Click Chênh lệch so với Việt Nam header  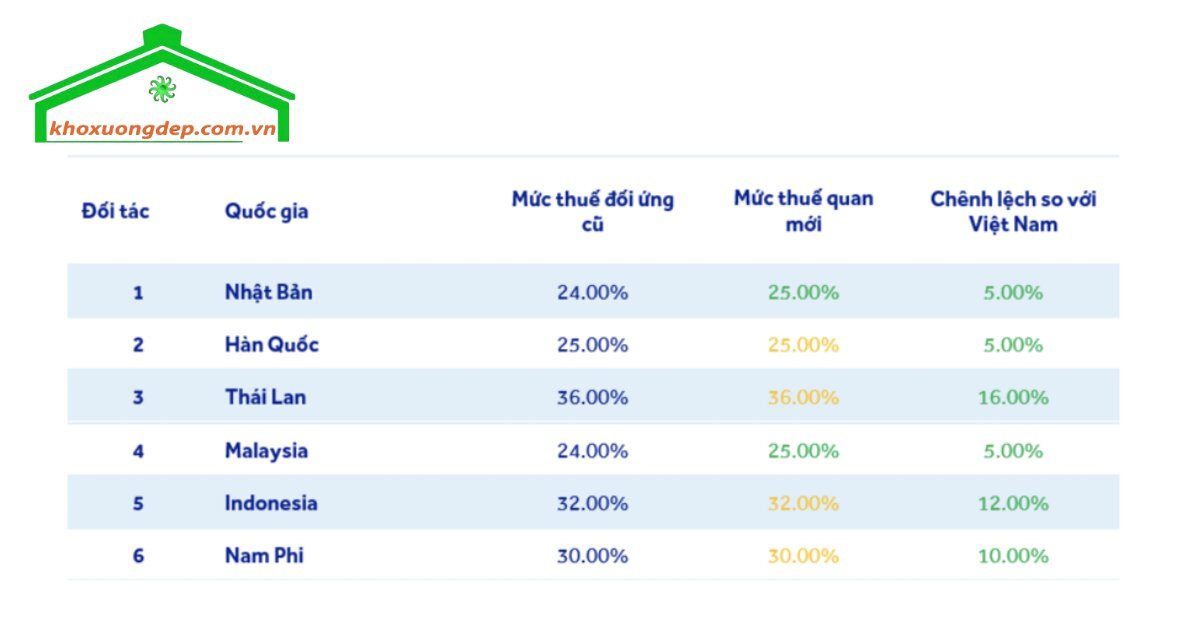(x=1013, y=211)
